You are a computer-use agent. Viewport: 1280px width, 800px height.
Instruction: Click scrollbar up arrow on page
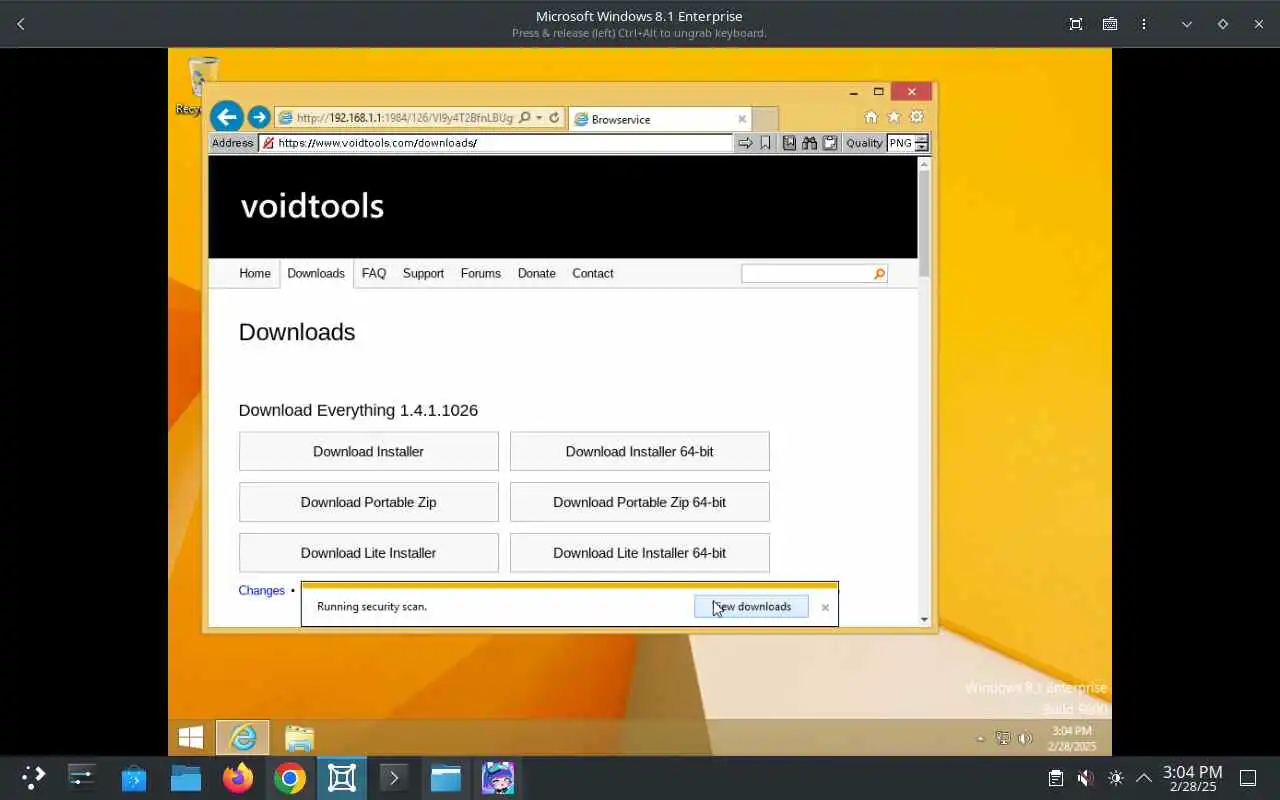924,163
